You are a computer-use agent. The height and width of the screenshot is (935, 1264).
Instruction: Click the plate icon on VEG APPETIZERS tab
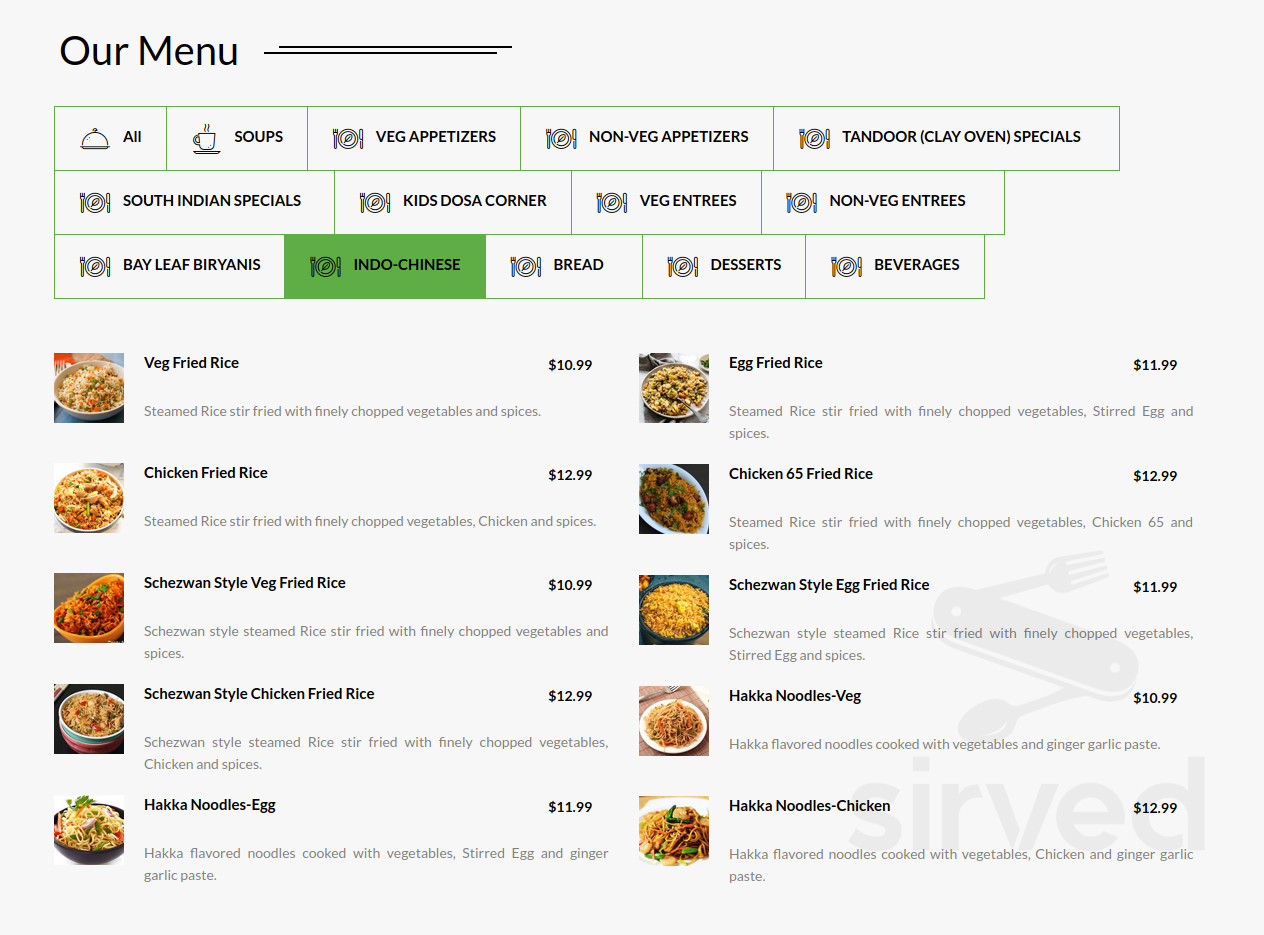(x=347, y=137)
